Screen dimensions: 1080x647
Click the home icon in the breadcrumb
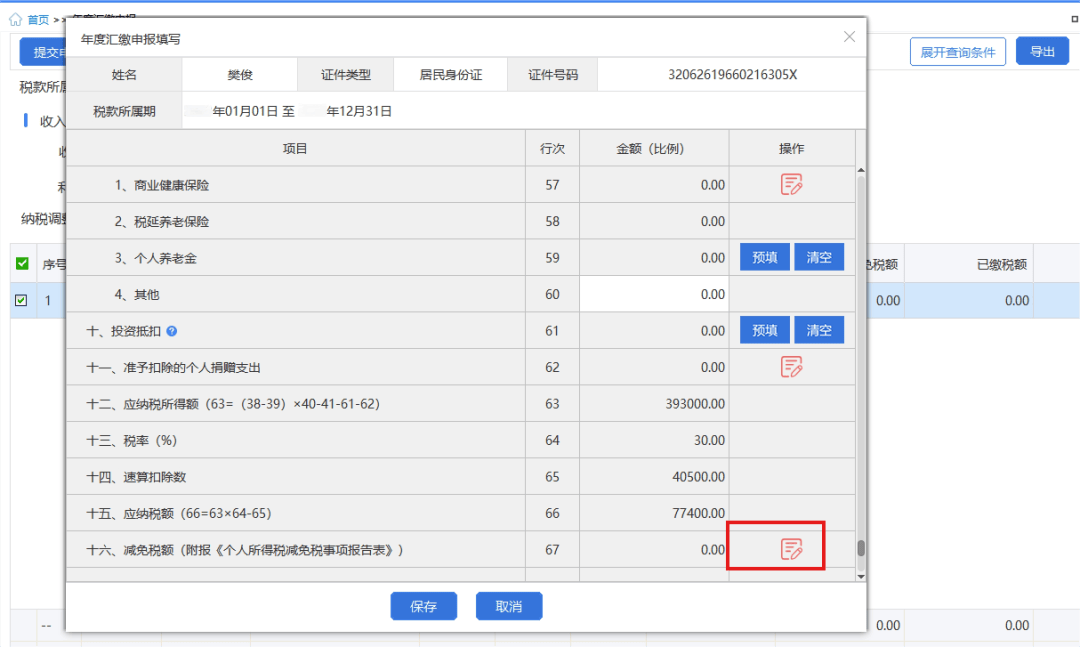[x=14, y=18]
